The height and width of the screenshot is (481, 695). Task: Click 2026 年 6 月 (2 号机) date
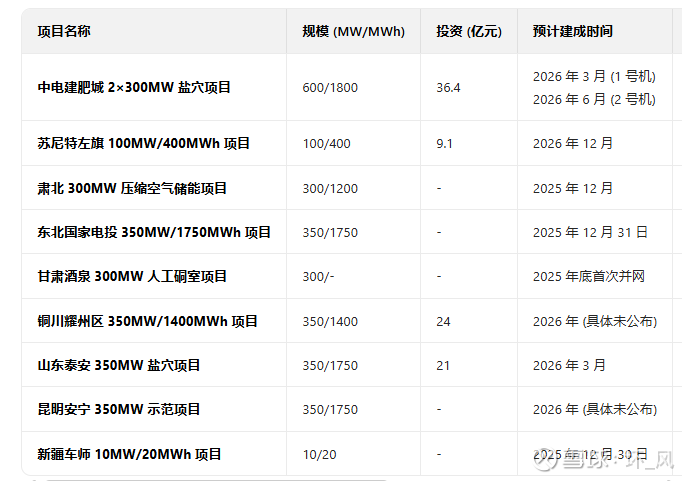pyautogui.click(x=594, y=99)
